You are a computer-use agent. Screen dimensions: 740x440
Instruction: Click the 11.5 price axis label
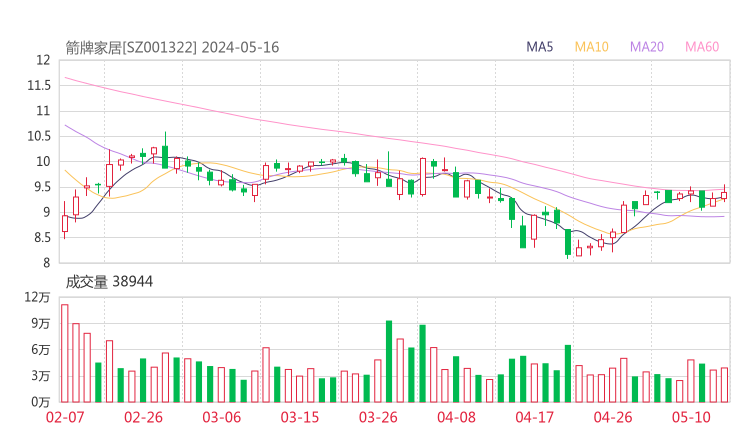39,85
